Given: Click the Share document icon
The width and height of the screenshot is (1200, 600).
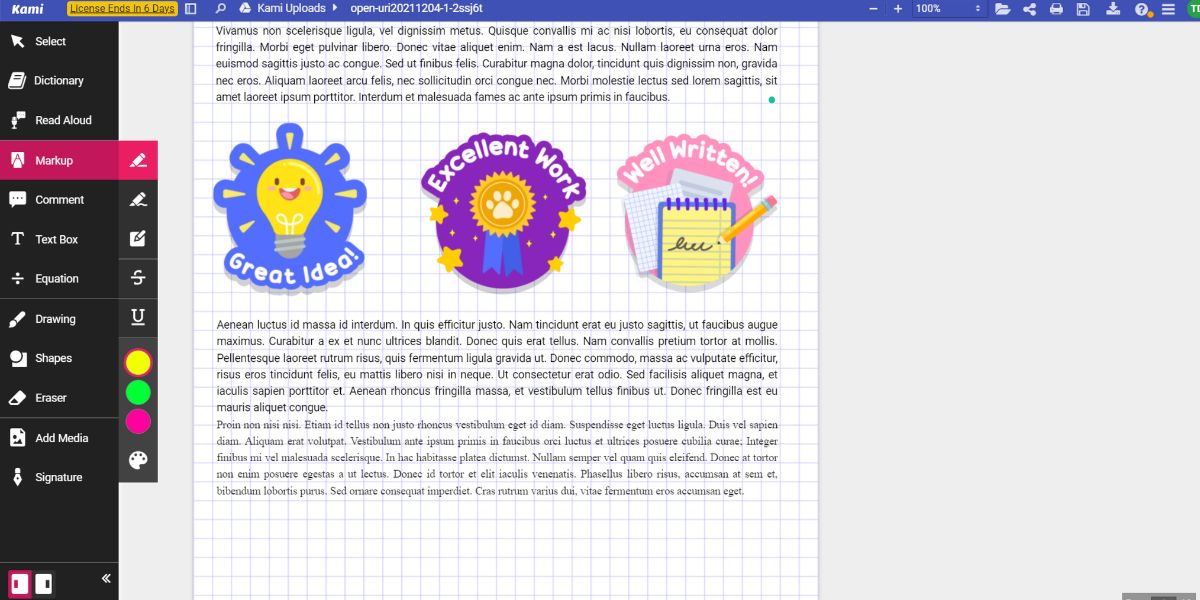Looking at the screenshot, I should (x=1030, y=9).
